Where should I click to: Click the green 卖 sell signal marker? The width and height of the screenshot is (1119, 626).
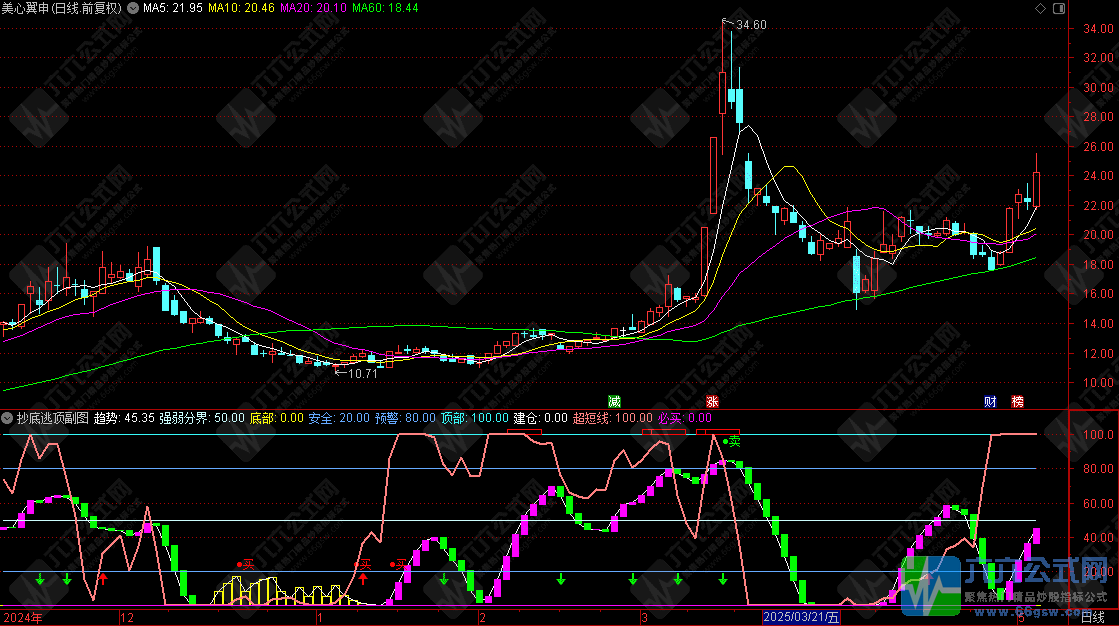pos(731,440)
